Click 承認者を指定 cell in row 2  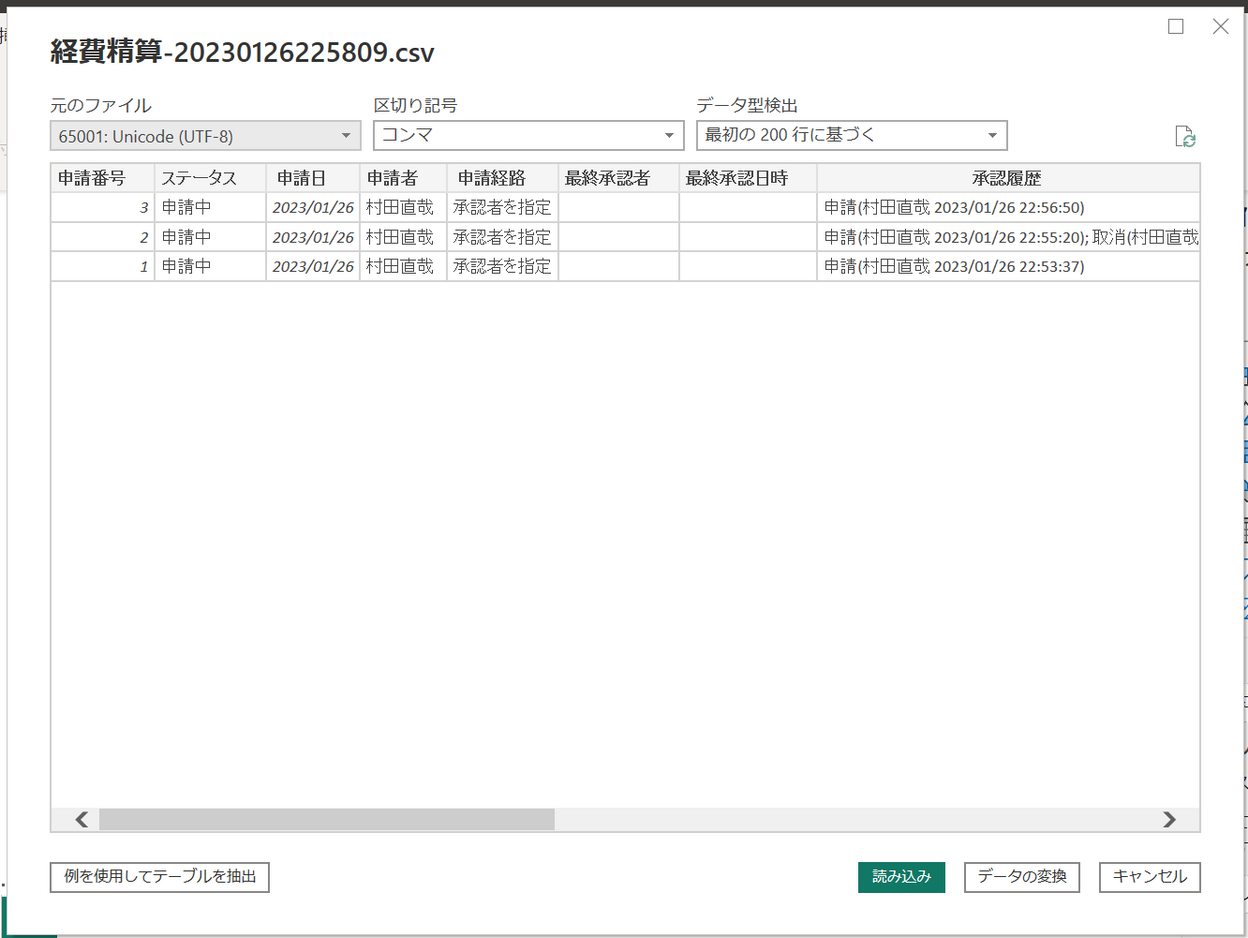click(502, 237)
